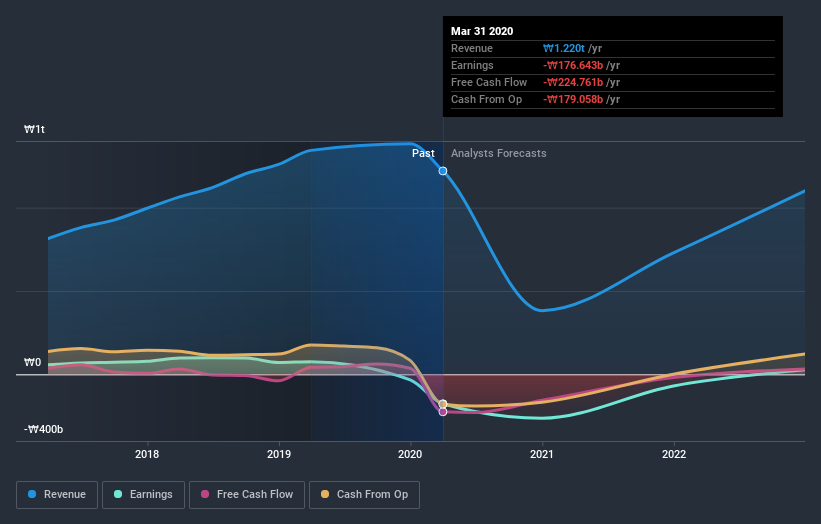Click the Cash From Op row label in tooltip

[x=486, y=99]
